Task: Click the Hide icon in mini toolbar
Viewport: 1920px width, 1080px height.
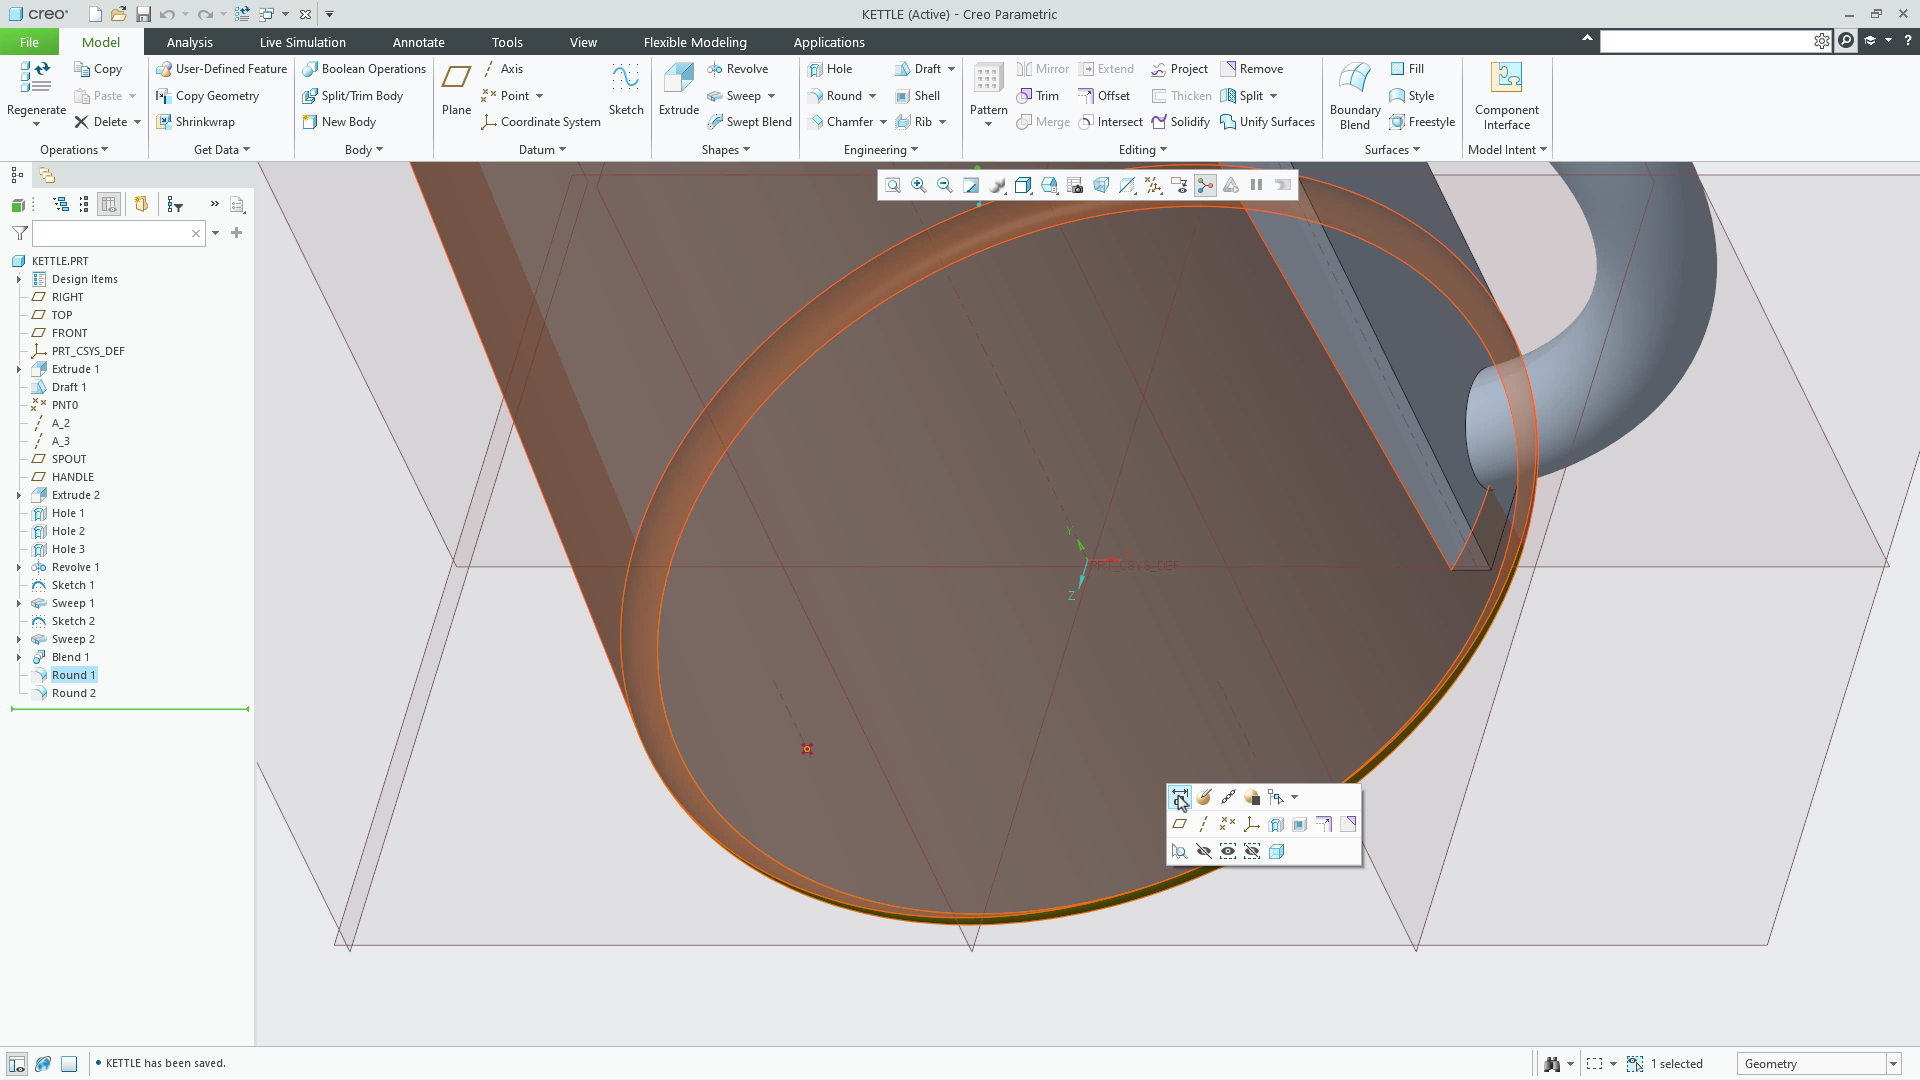Action: 1204,851
